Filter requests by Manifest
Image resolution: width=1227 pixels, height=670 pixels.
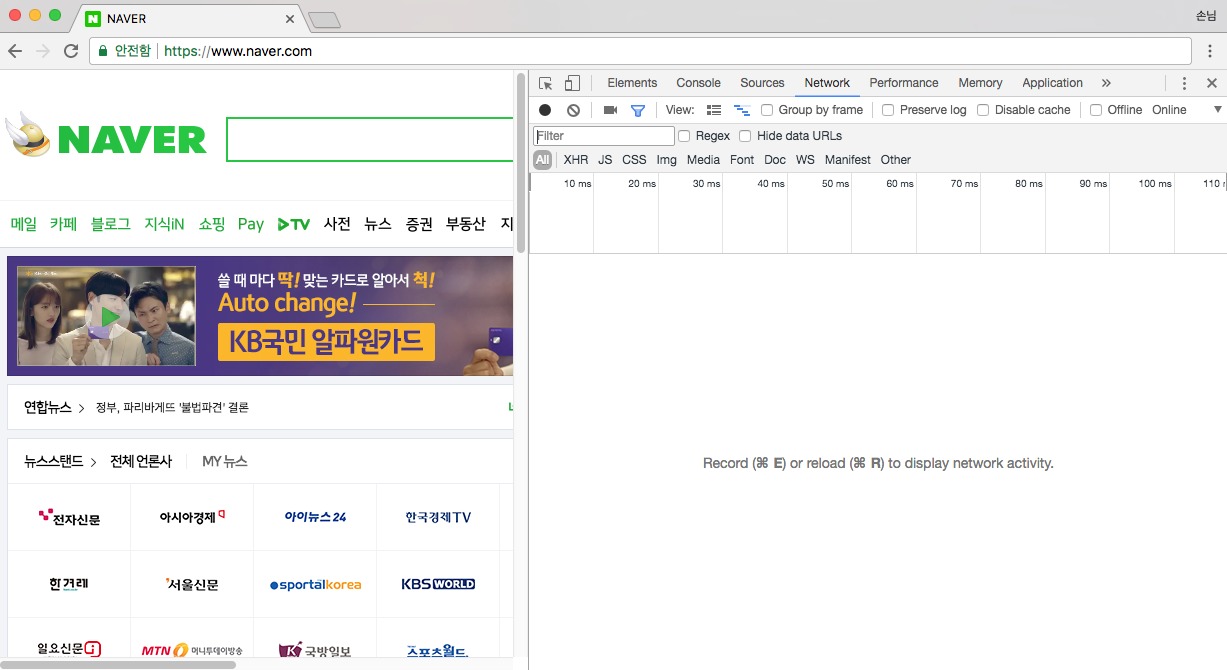(x=848, y=160)
